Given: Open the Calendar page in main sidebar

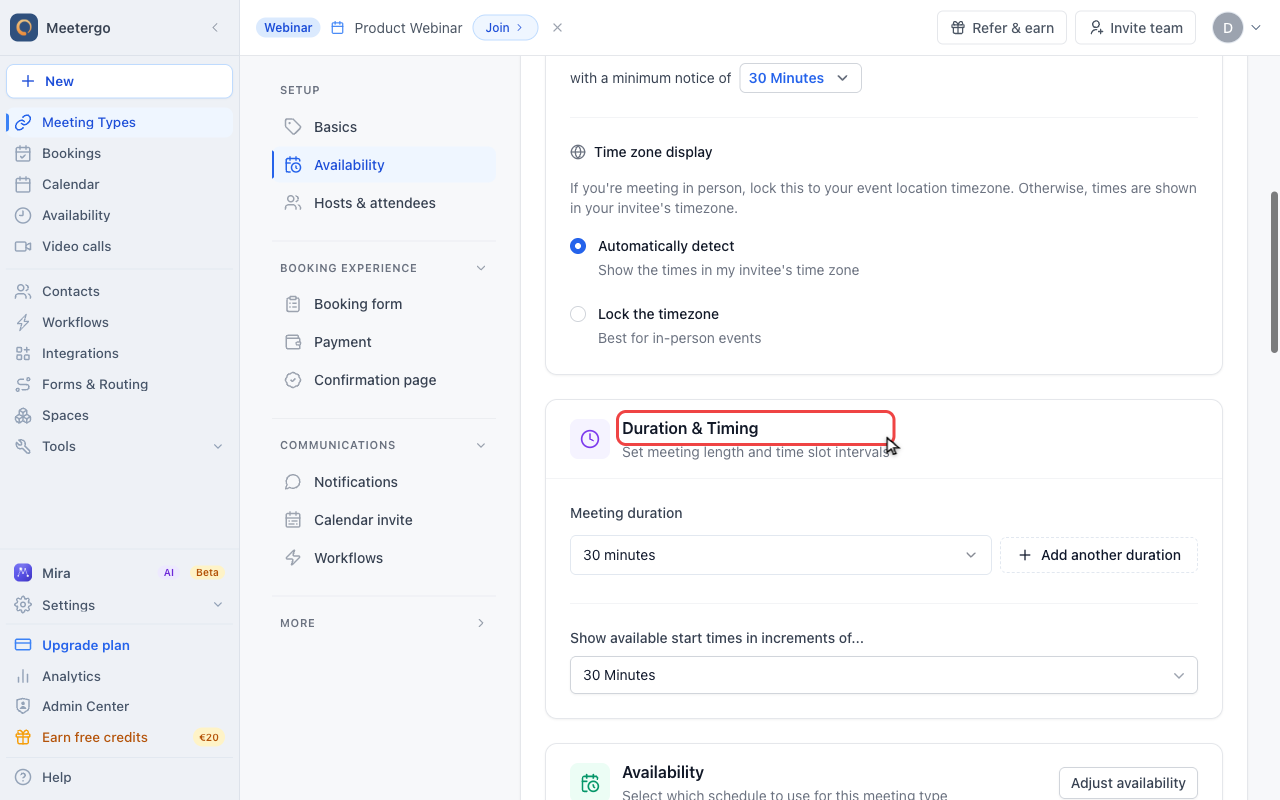Looking at the screenshot, I should point(120,184).
